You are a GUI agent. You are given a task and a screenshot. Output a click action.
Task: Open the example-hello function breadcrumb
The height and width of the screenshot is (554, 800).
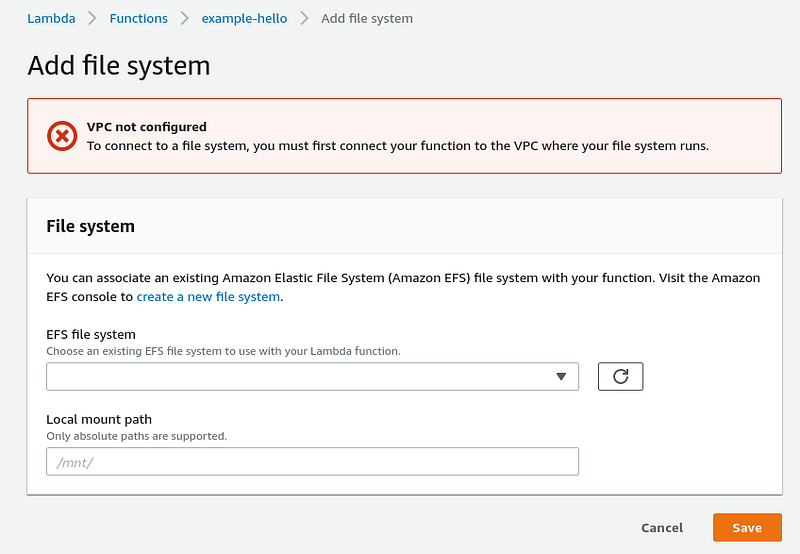click(244, 18)
